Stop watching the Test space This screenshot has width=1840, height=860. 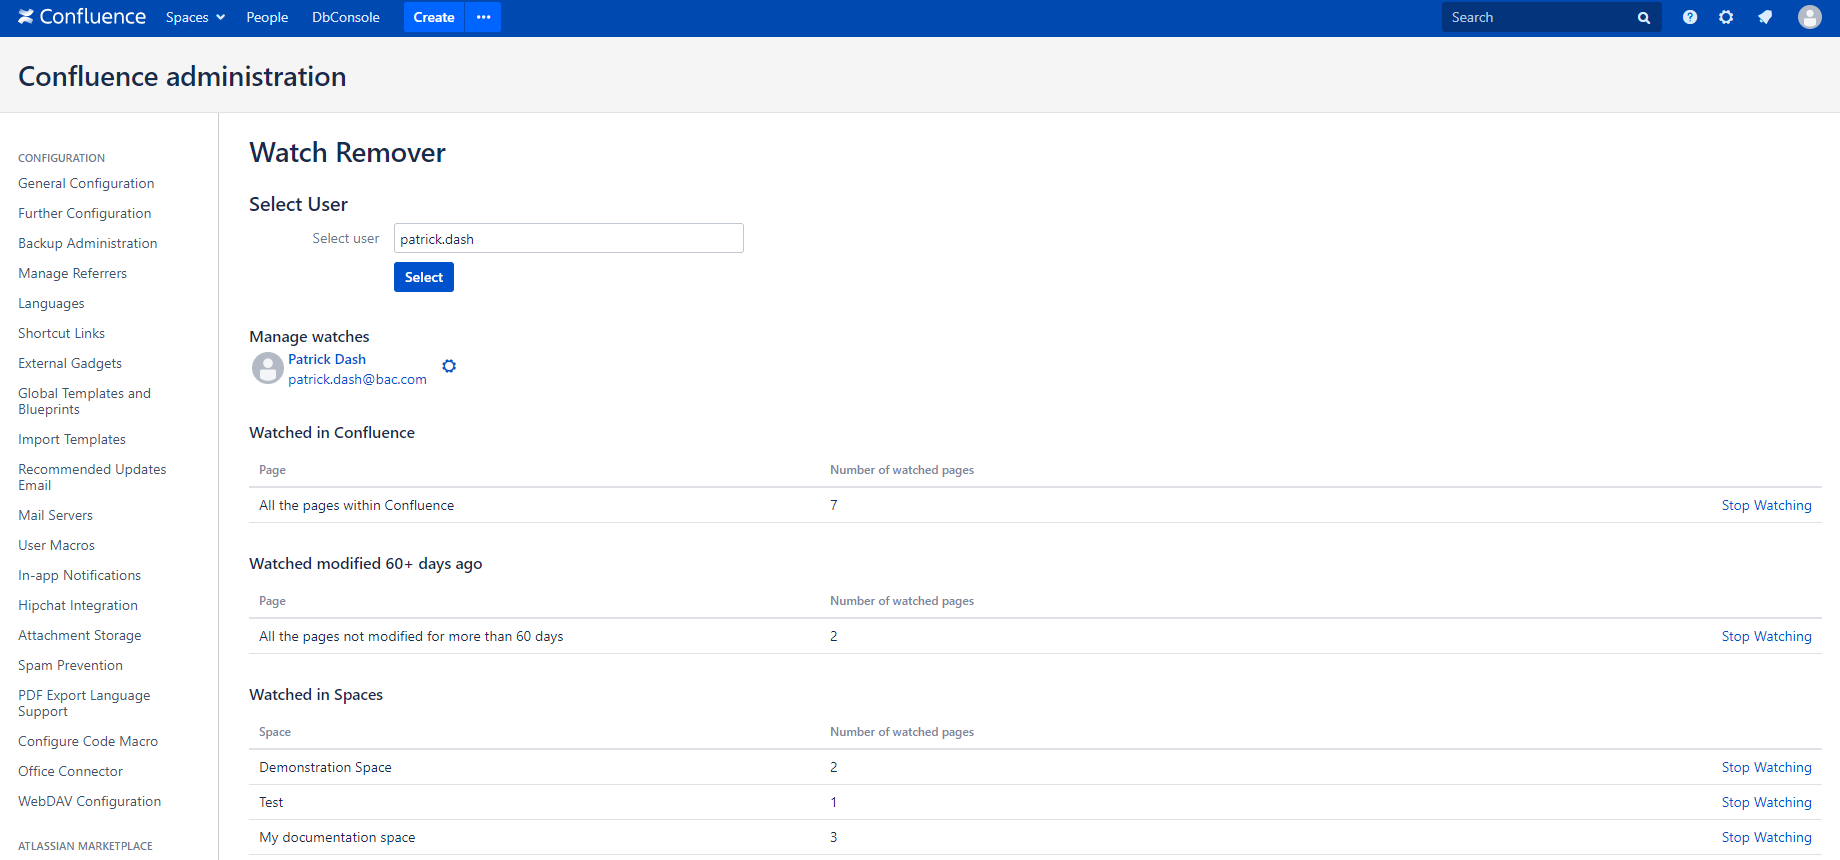(x=1766, y=802)
